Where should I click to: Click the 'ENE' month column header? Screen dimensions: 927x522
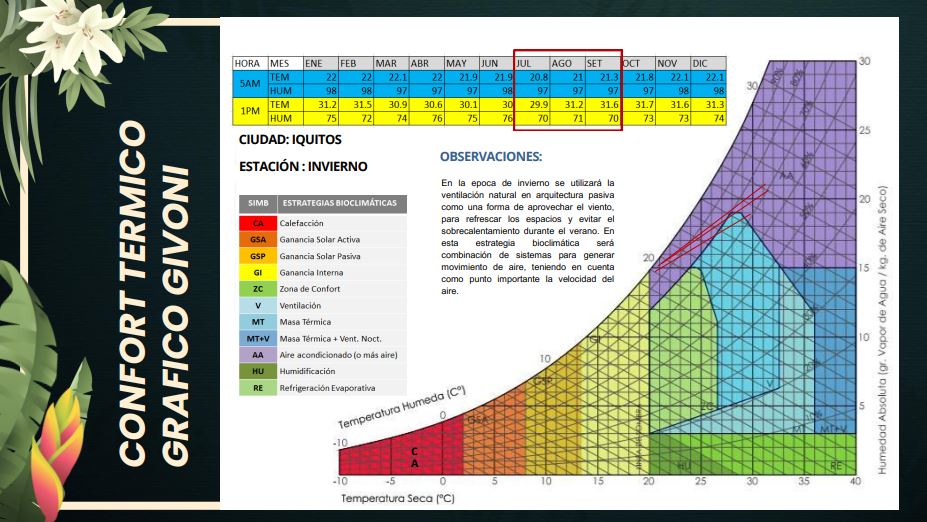pos(320,63)
